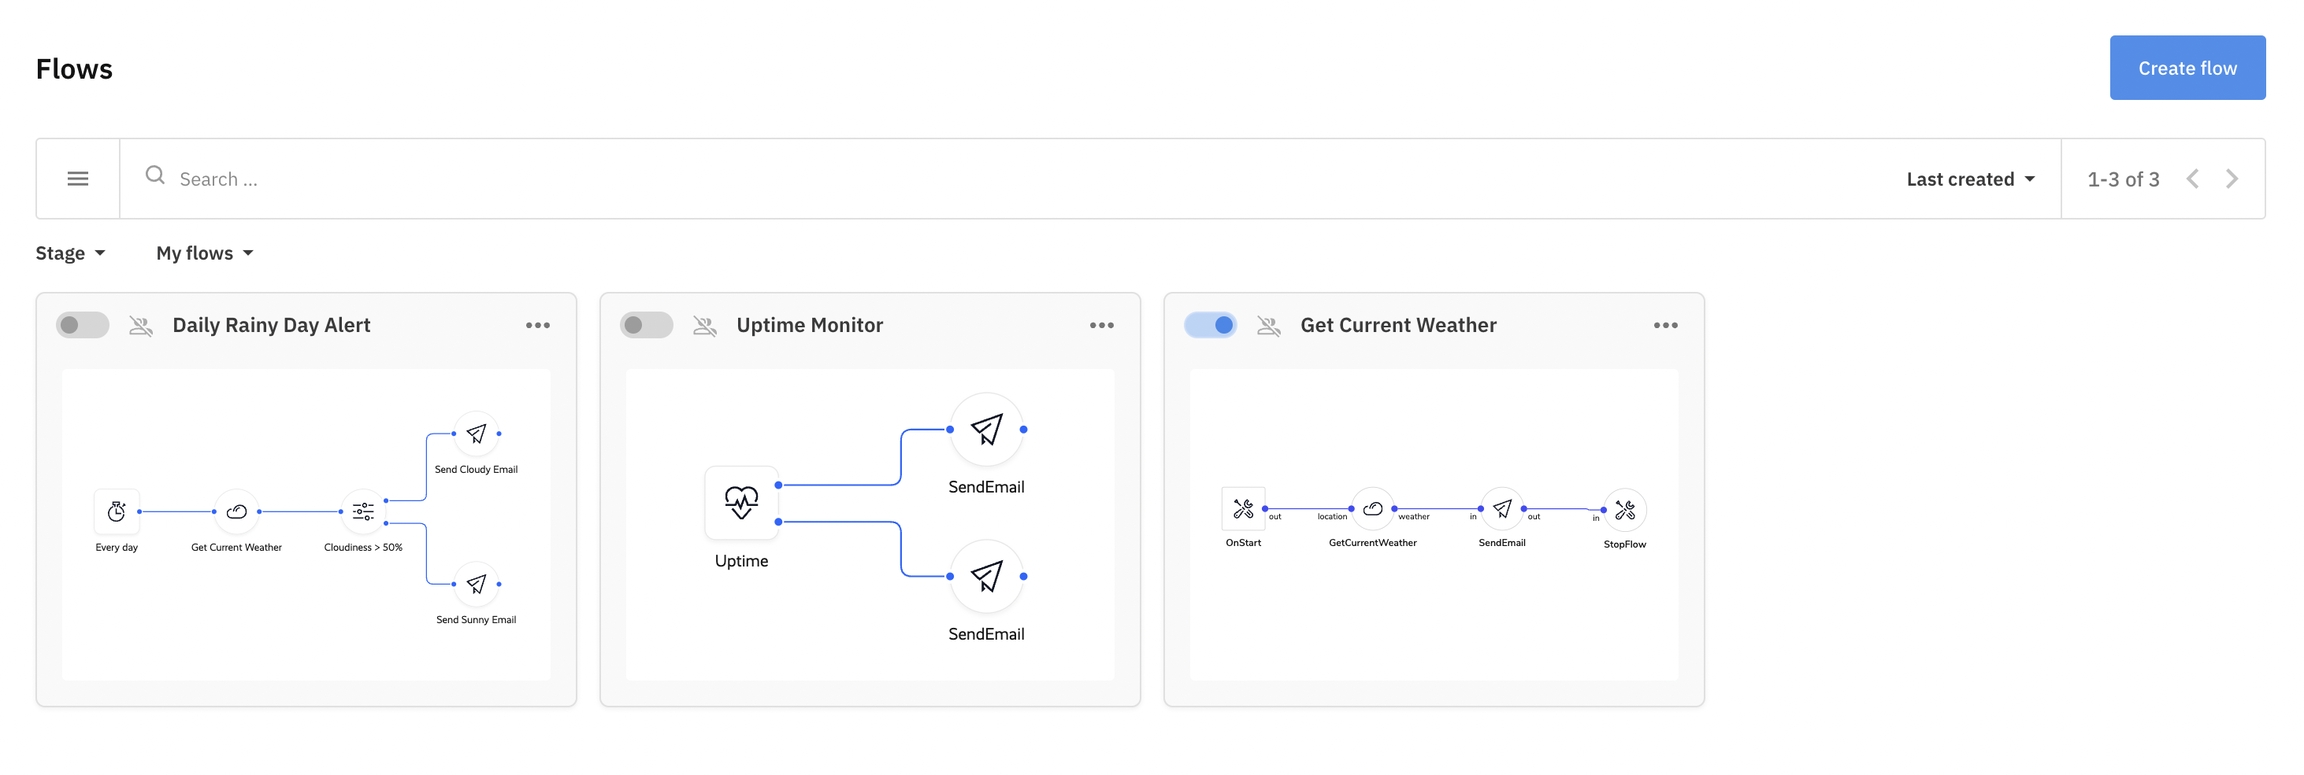Open the Last created sort dropdown
The height and width of the screenshot is (775, 2304).
pyautogui.click(x=1970, y=179)
